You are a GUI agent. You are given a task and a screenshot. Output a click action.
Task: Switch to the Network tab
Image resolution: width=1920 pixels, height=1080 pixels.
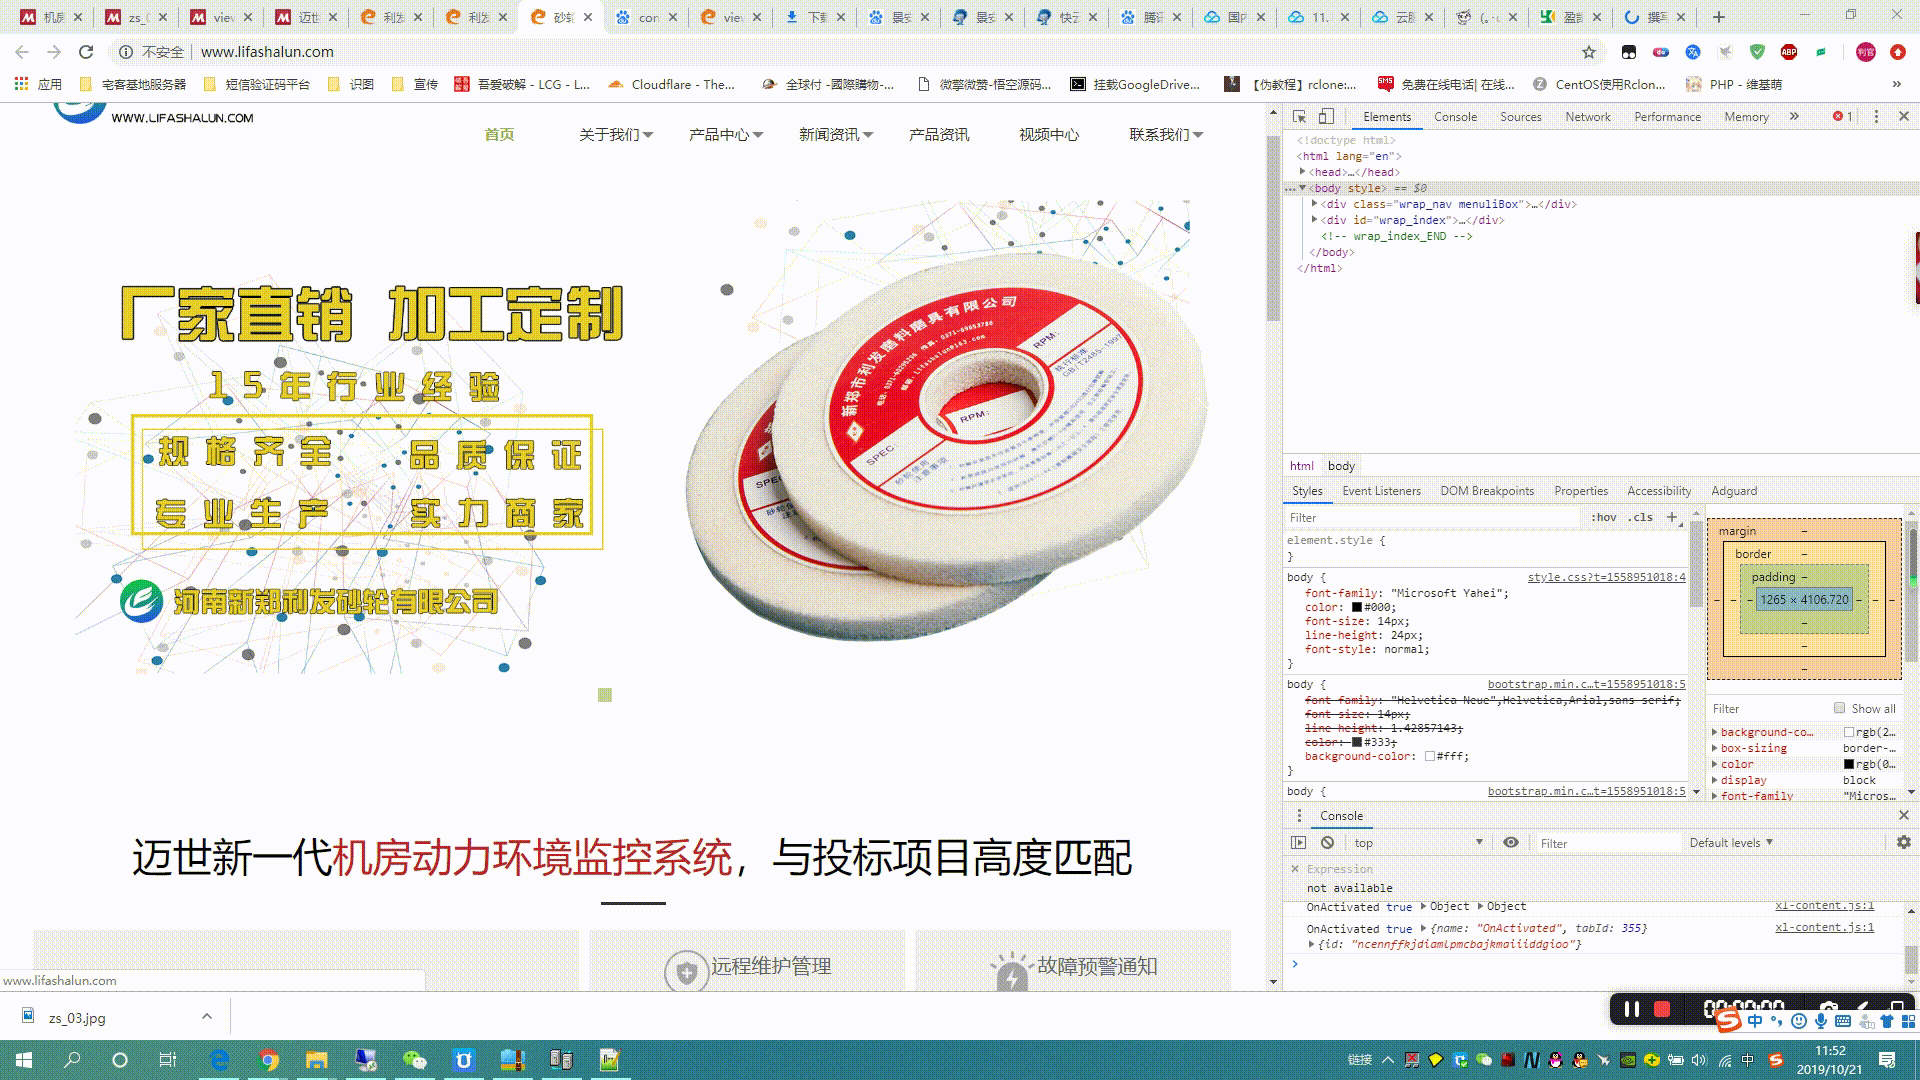[1588, 117]
